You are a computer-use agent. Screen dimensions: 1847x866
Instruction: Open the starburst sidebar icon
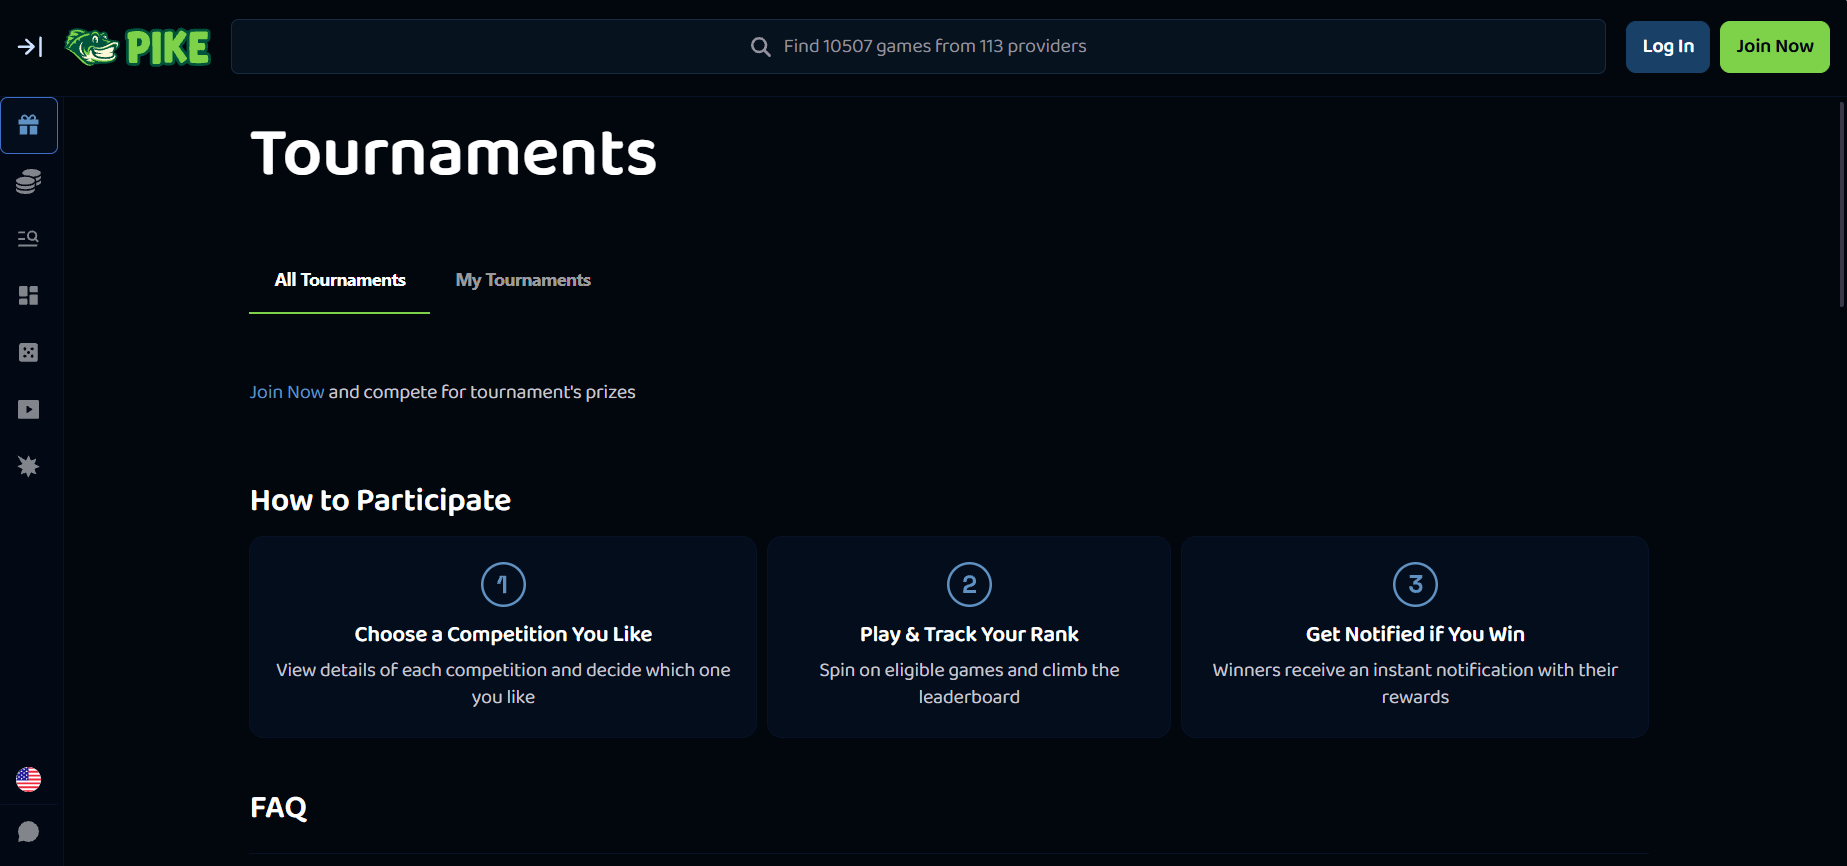tap(29, 466)
